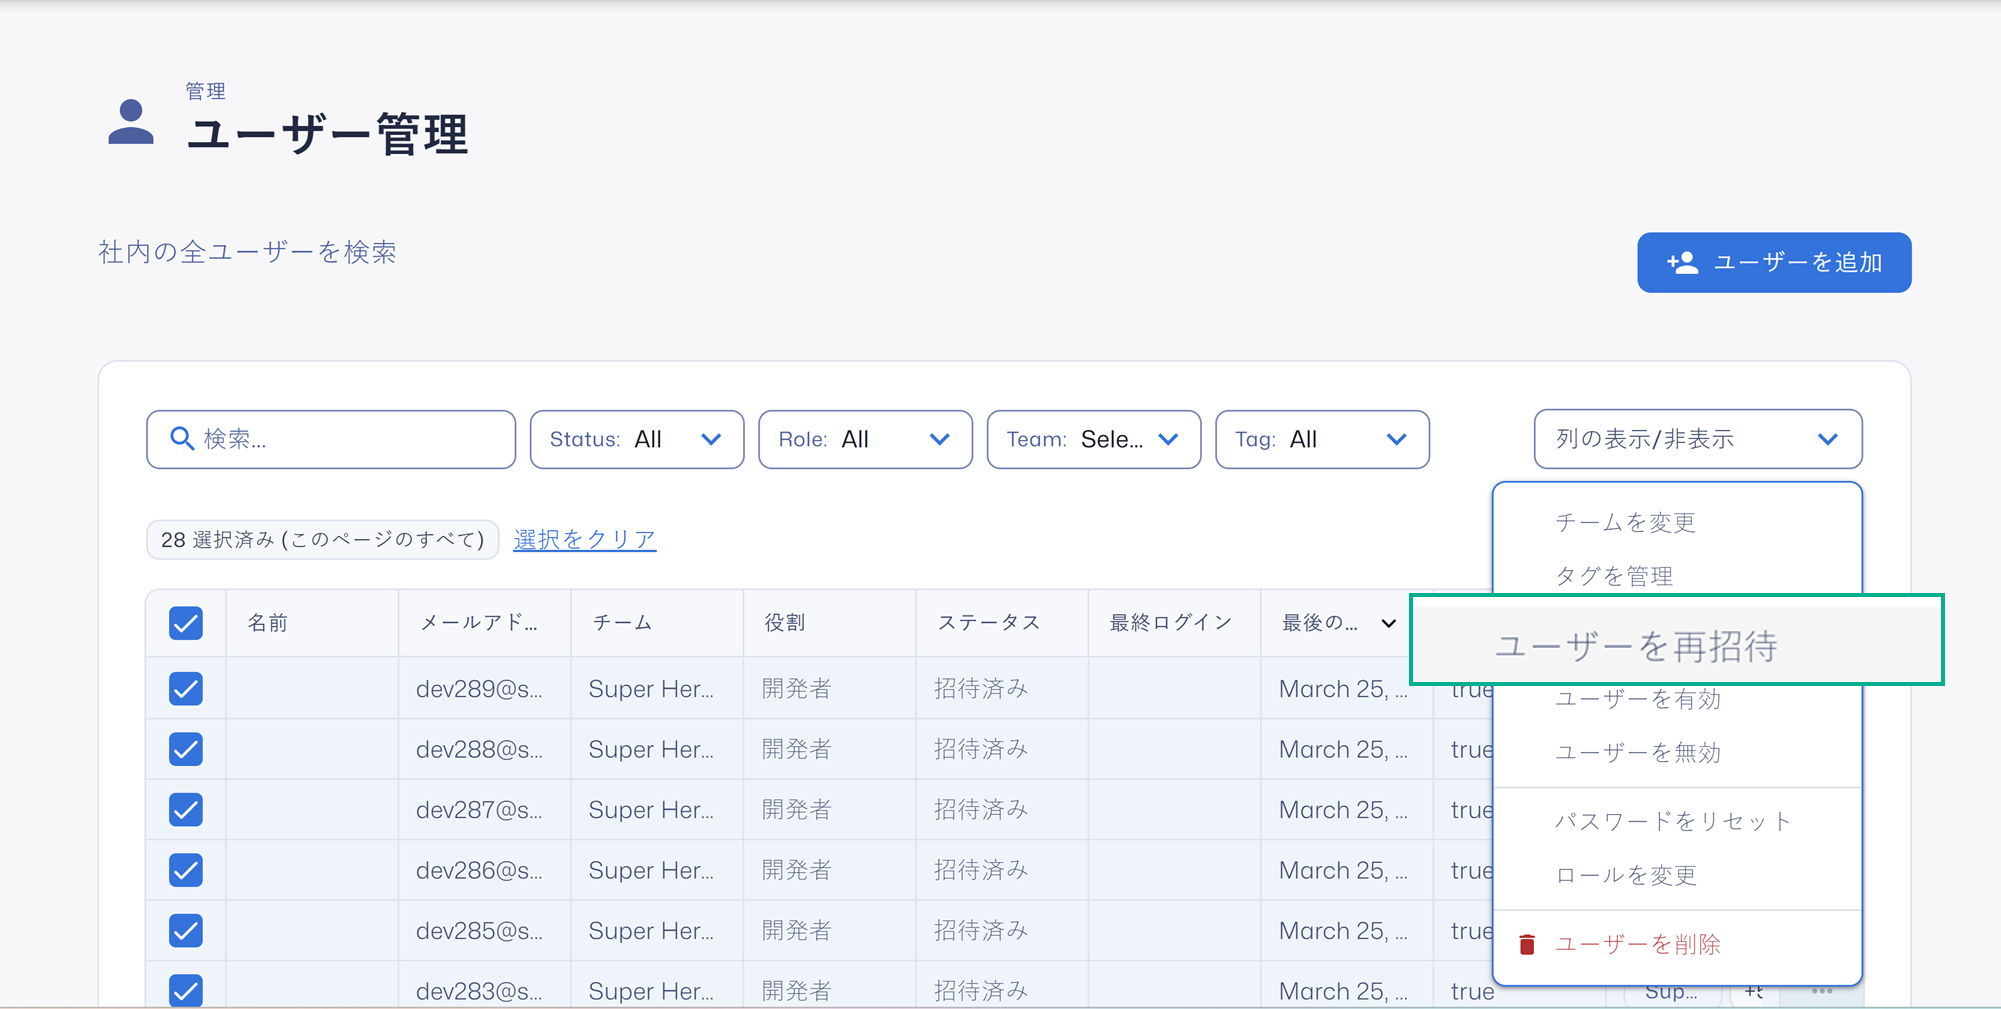The width and height of the screenshot is (2001, 1009).
Task: Open the 列の表示/非表示 dropdown
Action: click(1698, 439)
